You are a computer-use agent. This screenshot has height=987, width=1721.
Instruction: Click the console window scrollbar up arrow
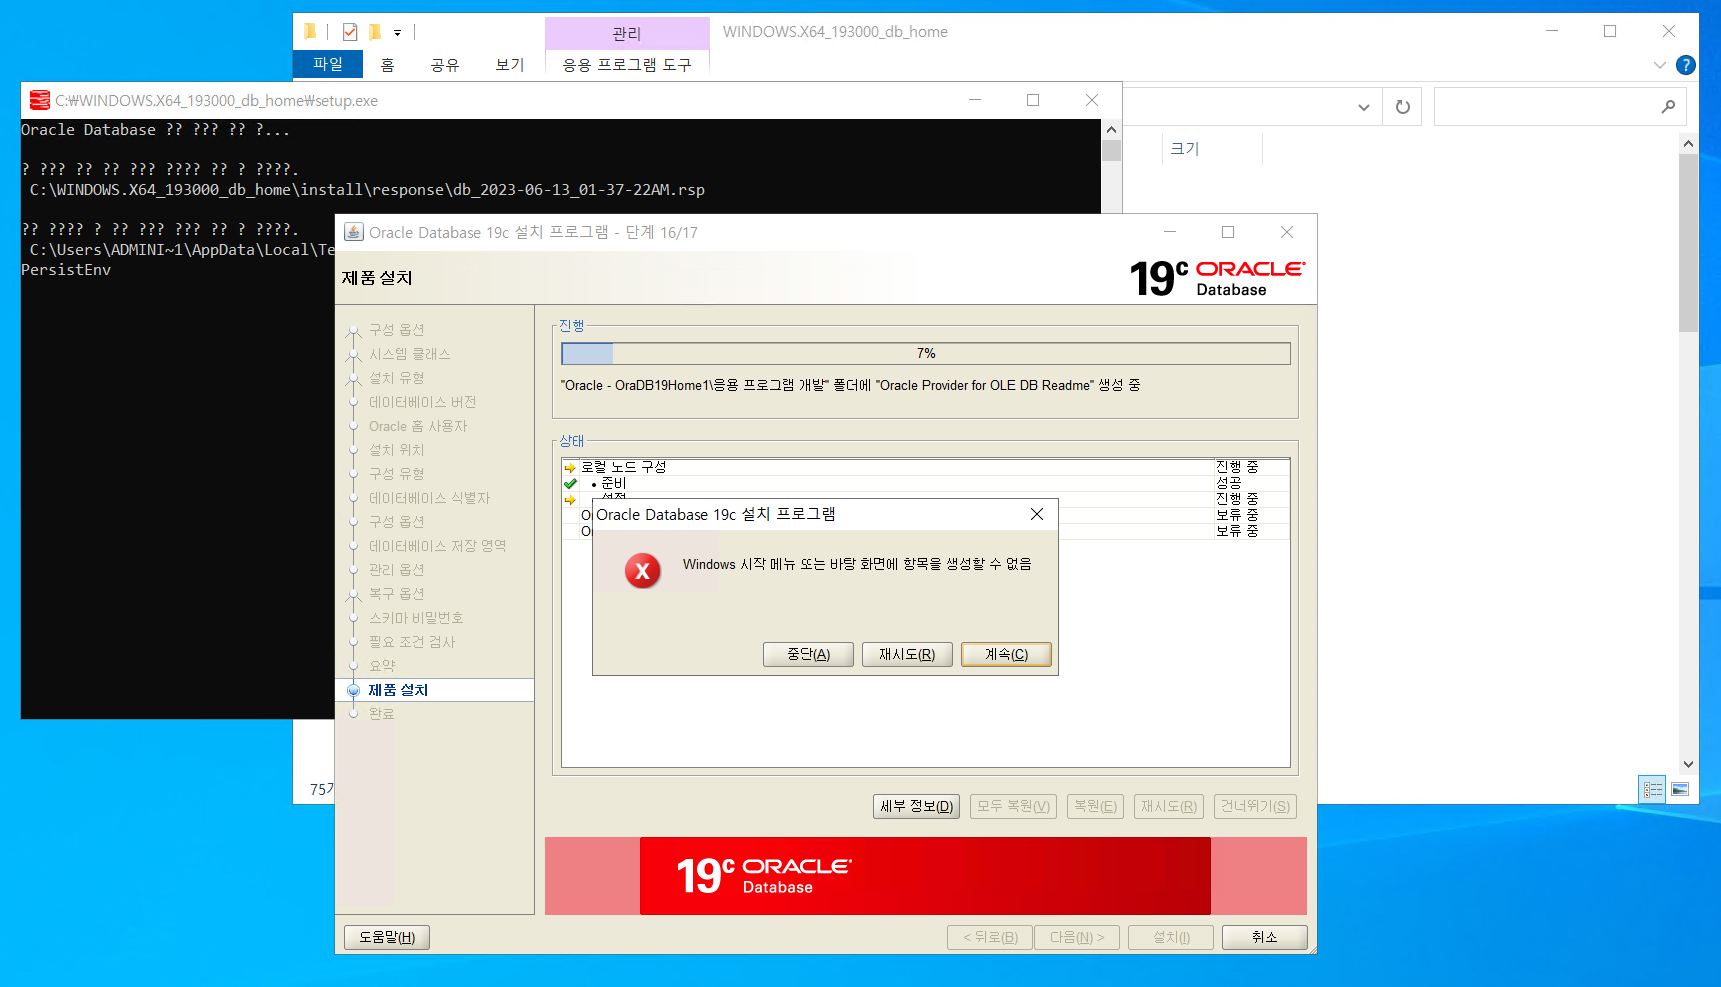1111,130
